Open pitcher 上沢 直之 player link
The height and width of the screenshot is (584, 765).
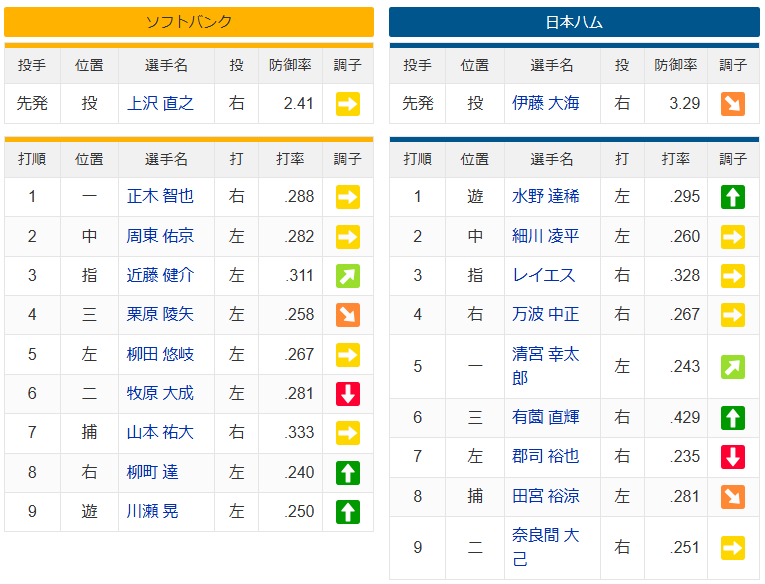click(160, 103)
